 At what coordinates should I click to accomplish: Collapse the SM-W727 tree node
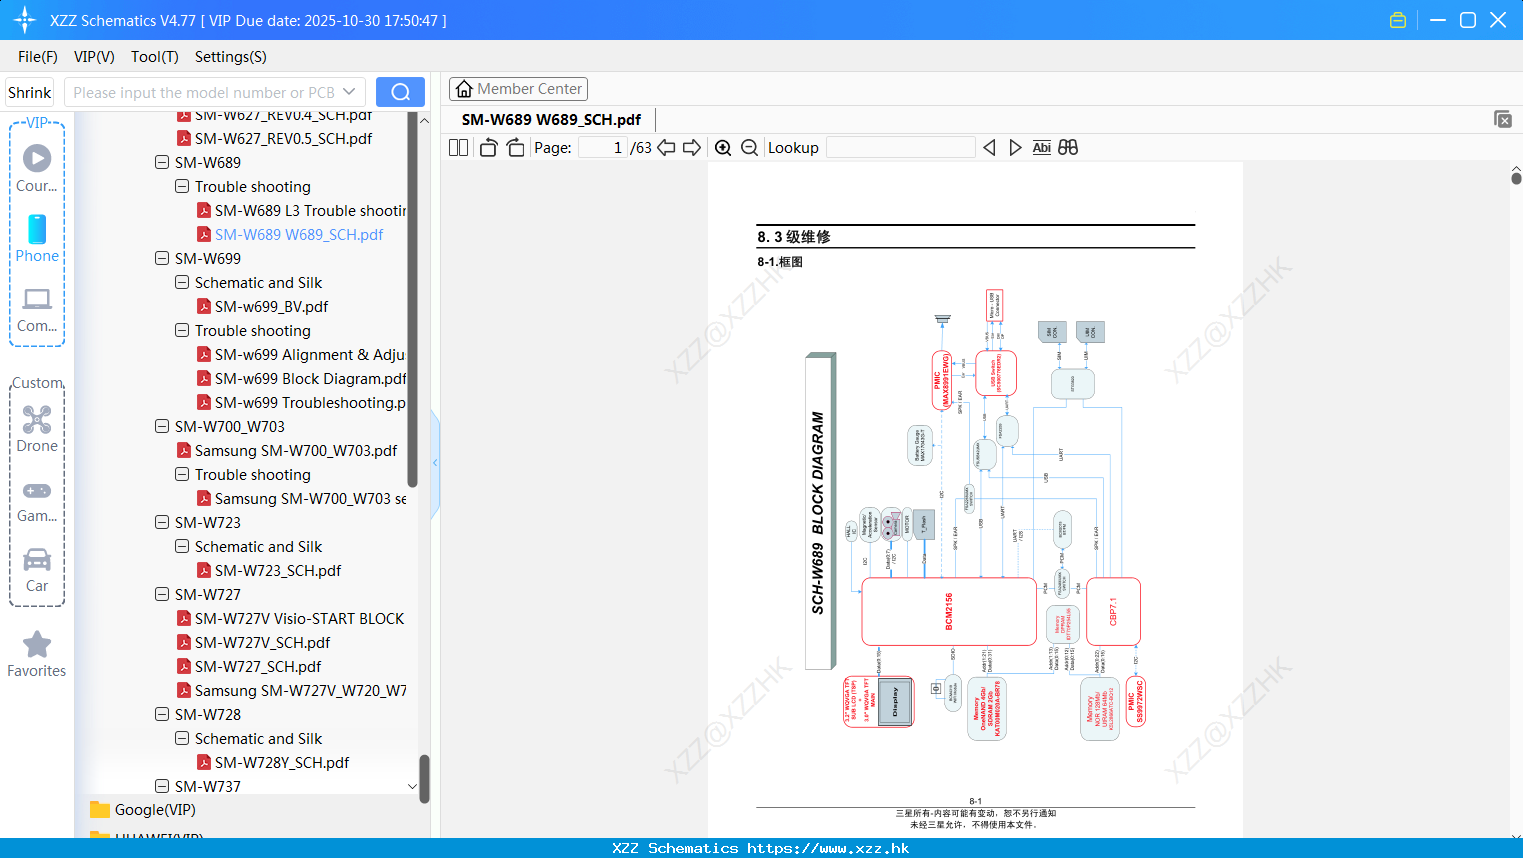click(162, 594)
